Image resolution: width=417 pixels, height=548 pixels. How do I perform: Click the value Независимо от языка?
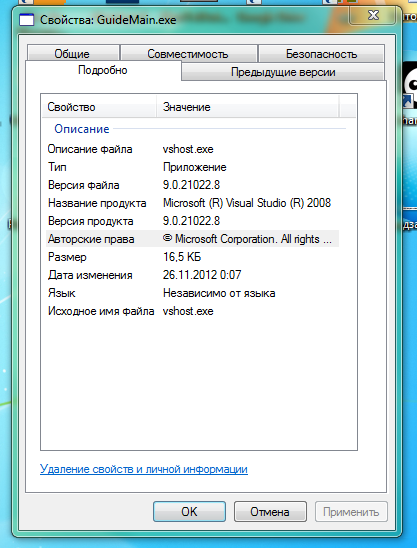tap(219, 293)
